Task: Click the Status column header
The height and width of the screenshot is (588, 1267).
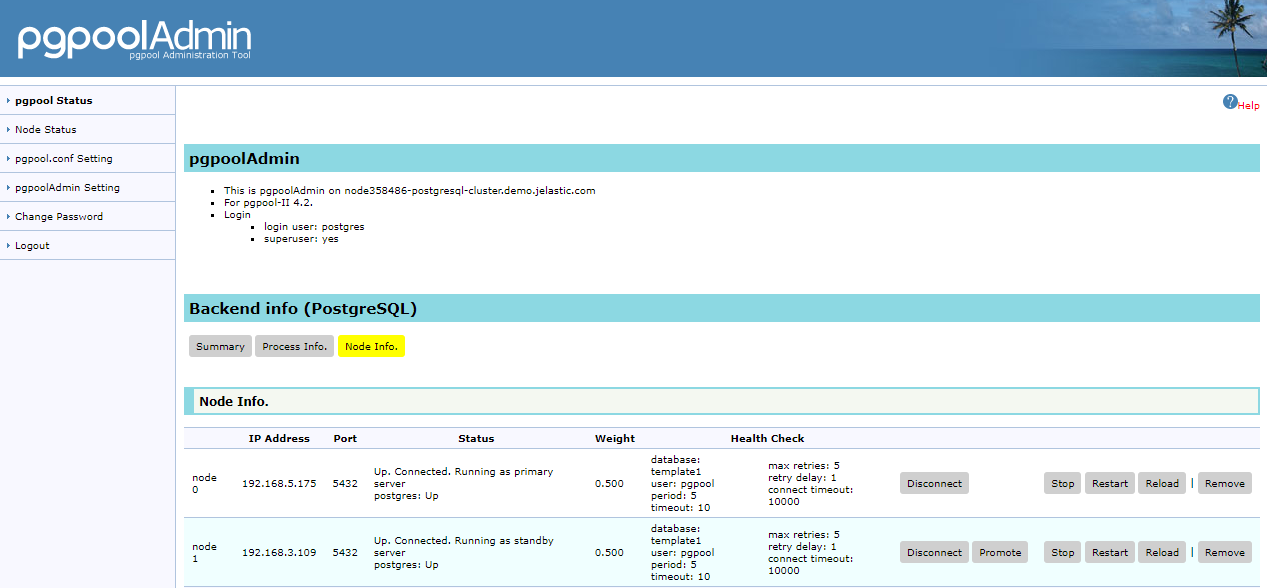Action: [x=476, y=438]
